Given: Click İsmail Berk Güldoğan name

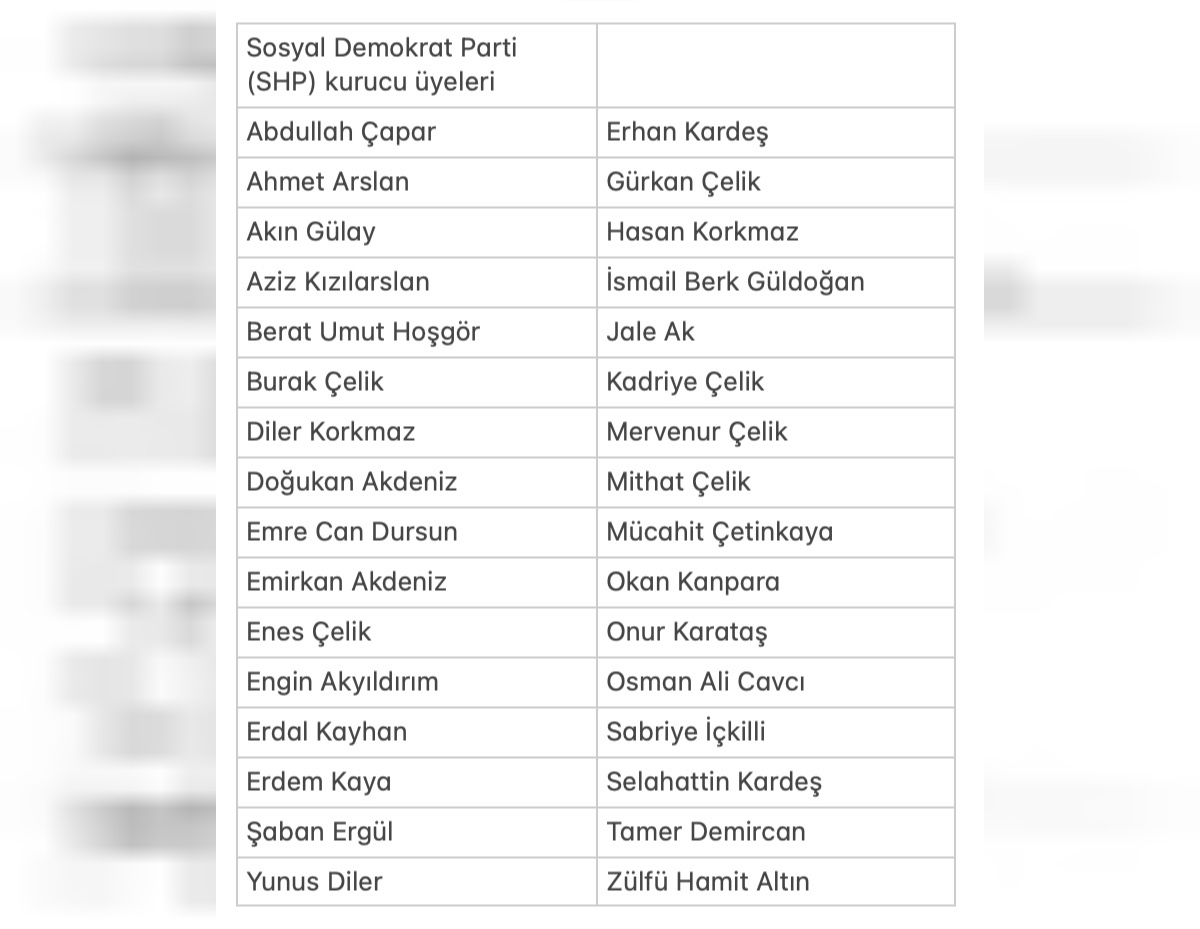Looking at the screenshot, I should click(x=735, y=282).
